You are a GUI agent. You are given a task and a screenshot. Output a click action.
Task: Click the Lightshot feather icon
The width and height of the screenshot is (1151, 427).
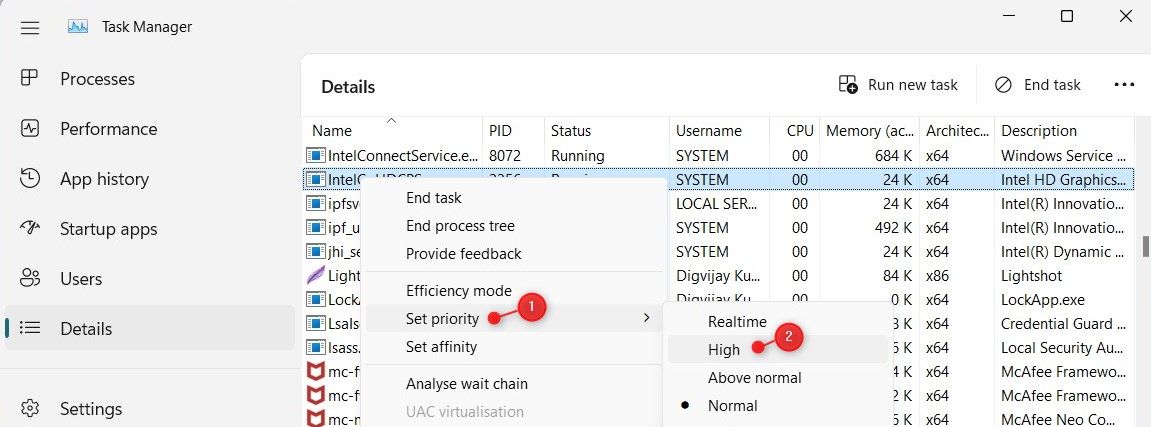pos(316,276)
